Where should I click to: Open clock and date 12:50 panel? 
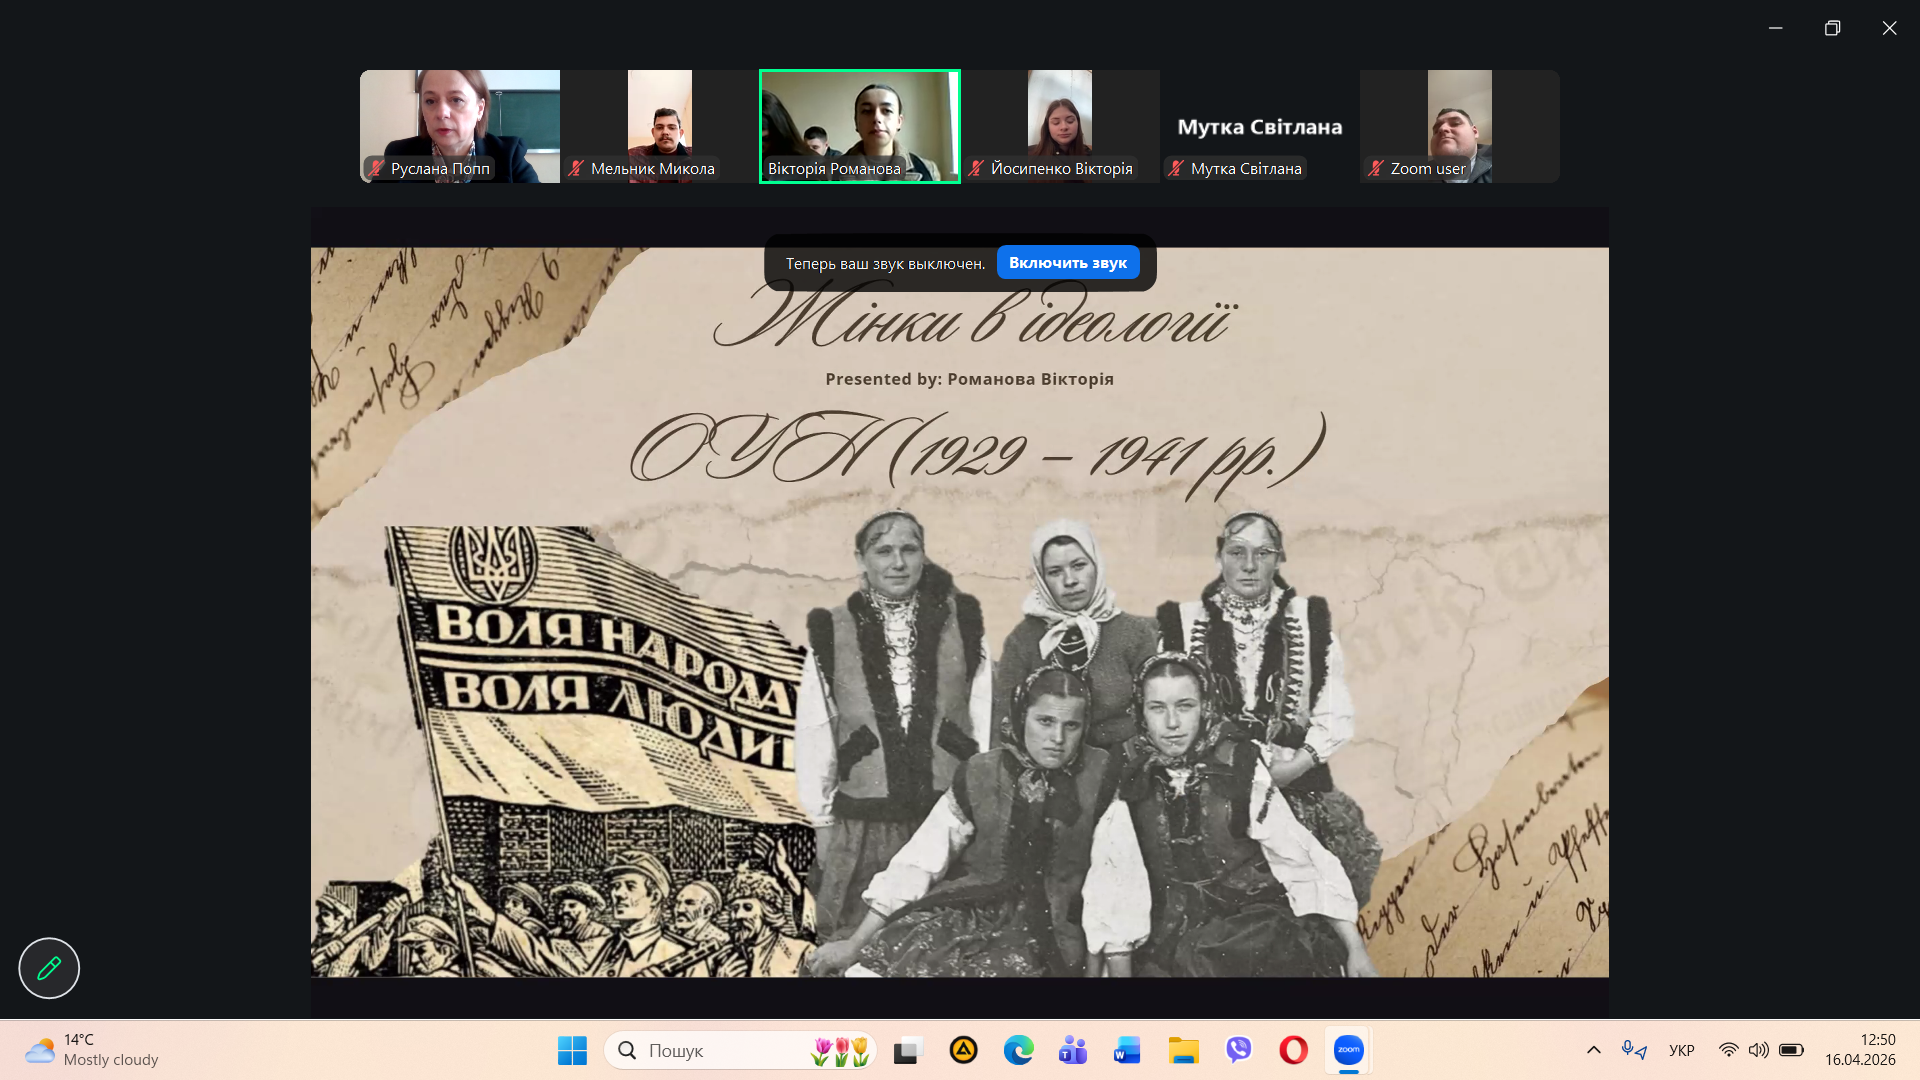point(1859,1050)
